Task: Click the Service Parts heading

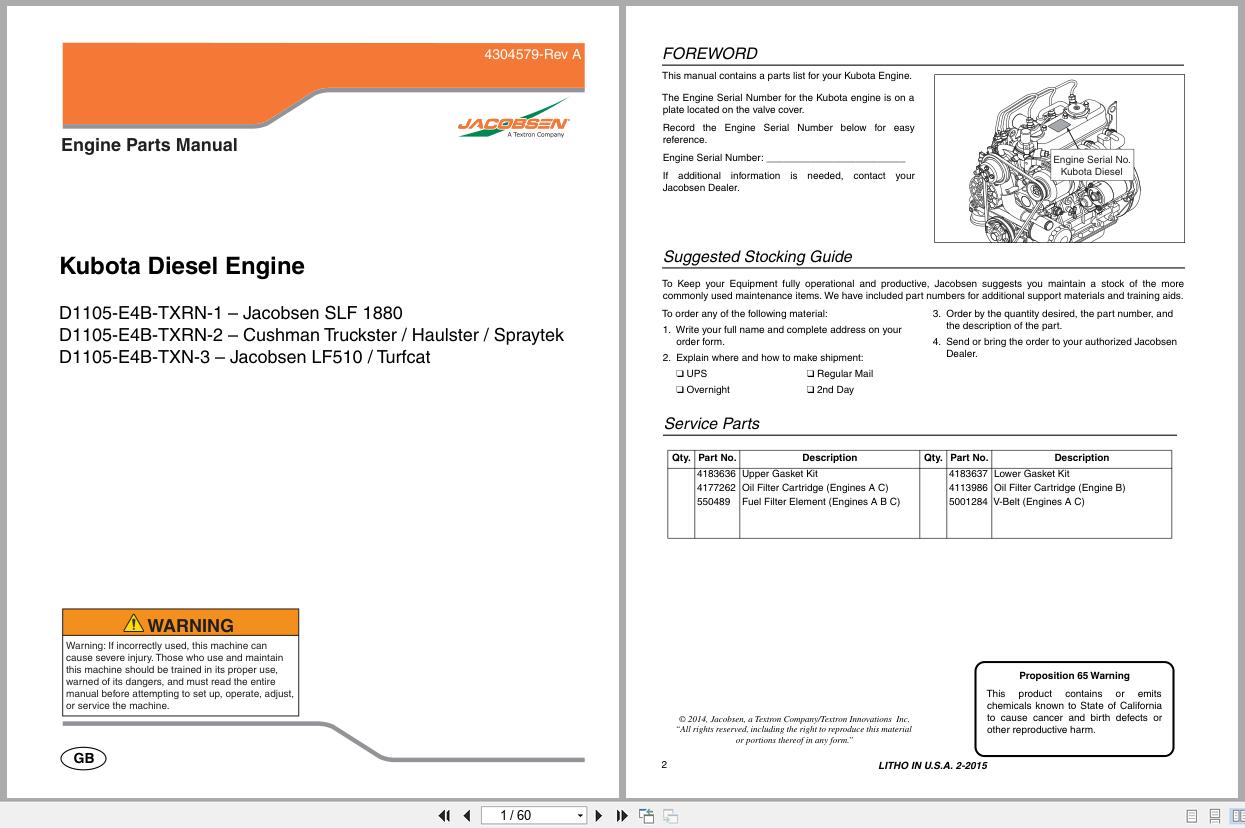Action: (712, 424)
